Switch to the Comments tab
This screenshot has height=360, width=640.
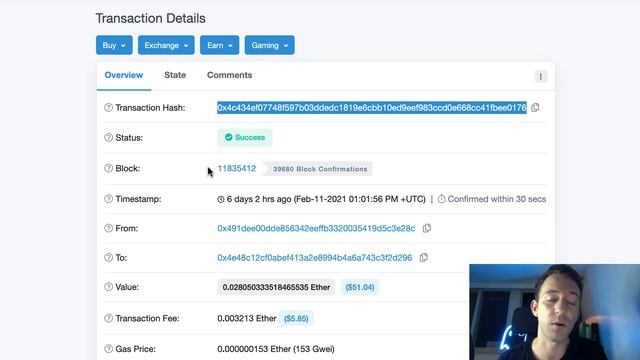[229, 75]
